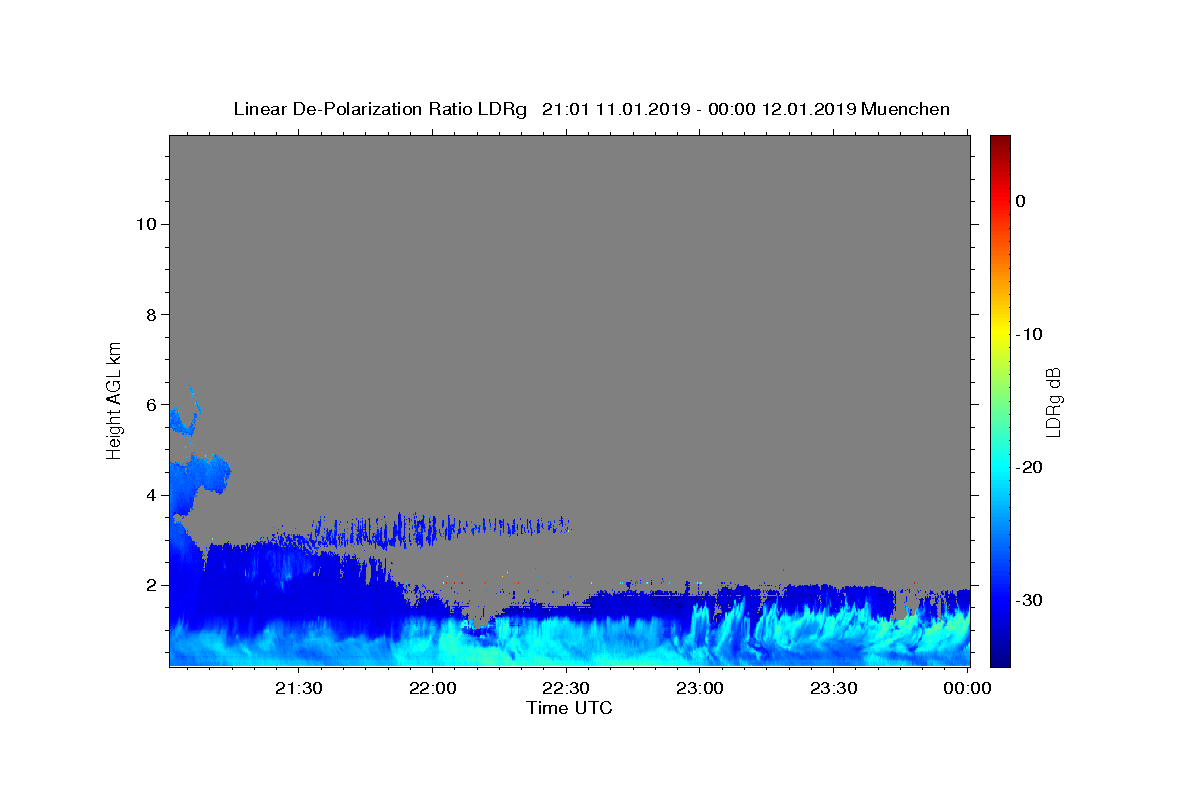This screenshot has width=1200, height=800.
Task: Click the dark red top of colorbar
Action: [x=1000, y=142]
